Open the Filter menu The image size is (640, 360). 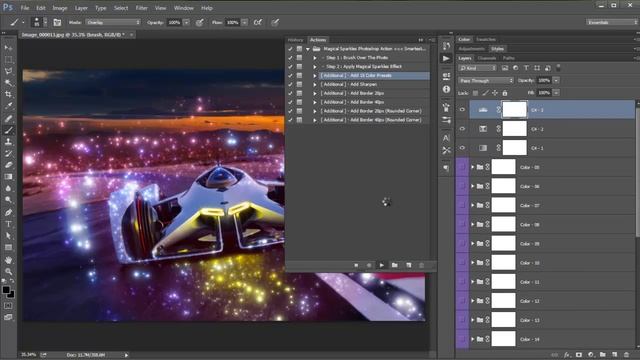(141, 8)
